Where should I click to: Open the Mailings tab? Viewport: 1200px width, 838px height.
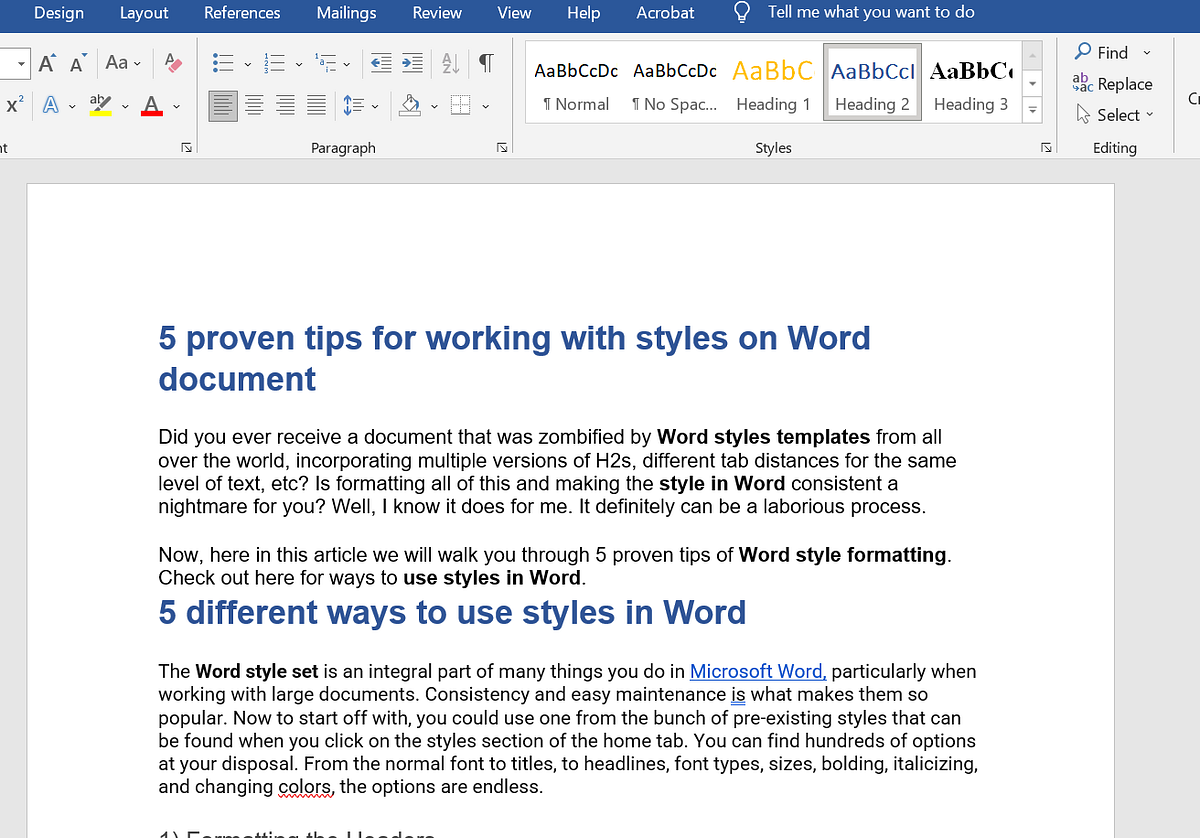pos(346,13)
